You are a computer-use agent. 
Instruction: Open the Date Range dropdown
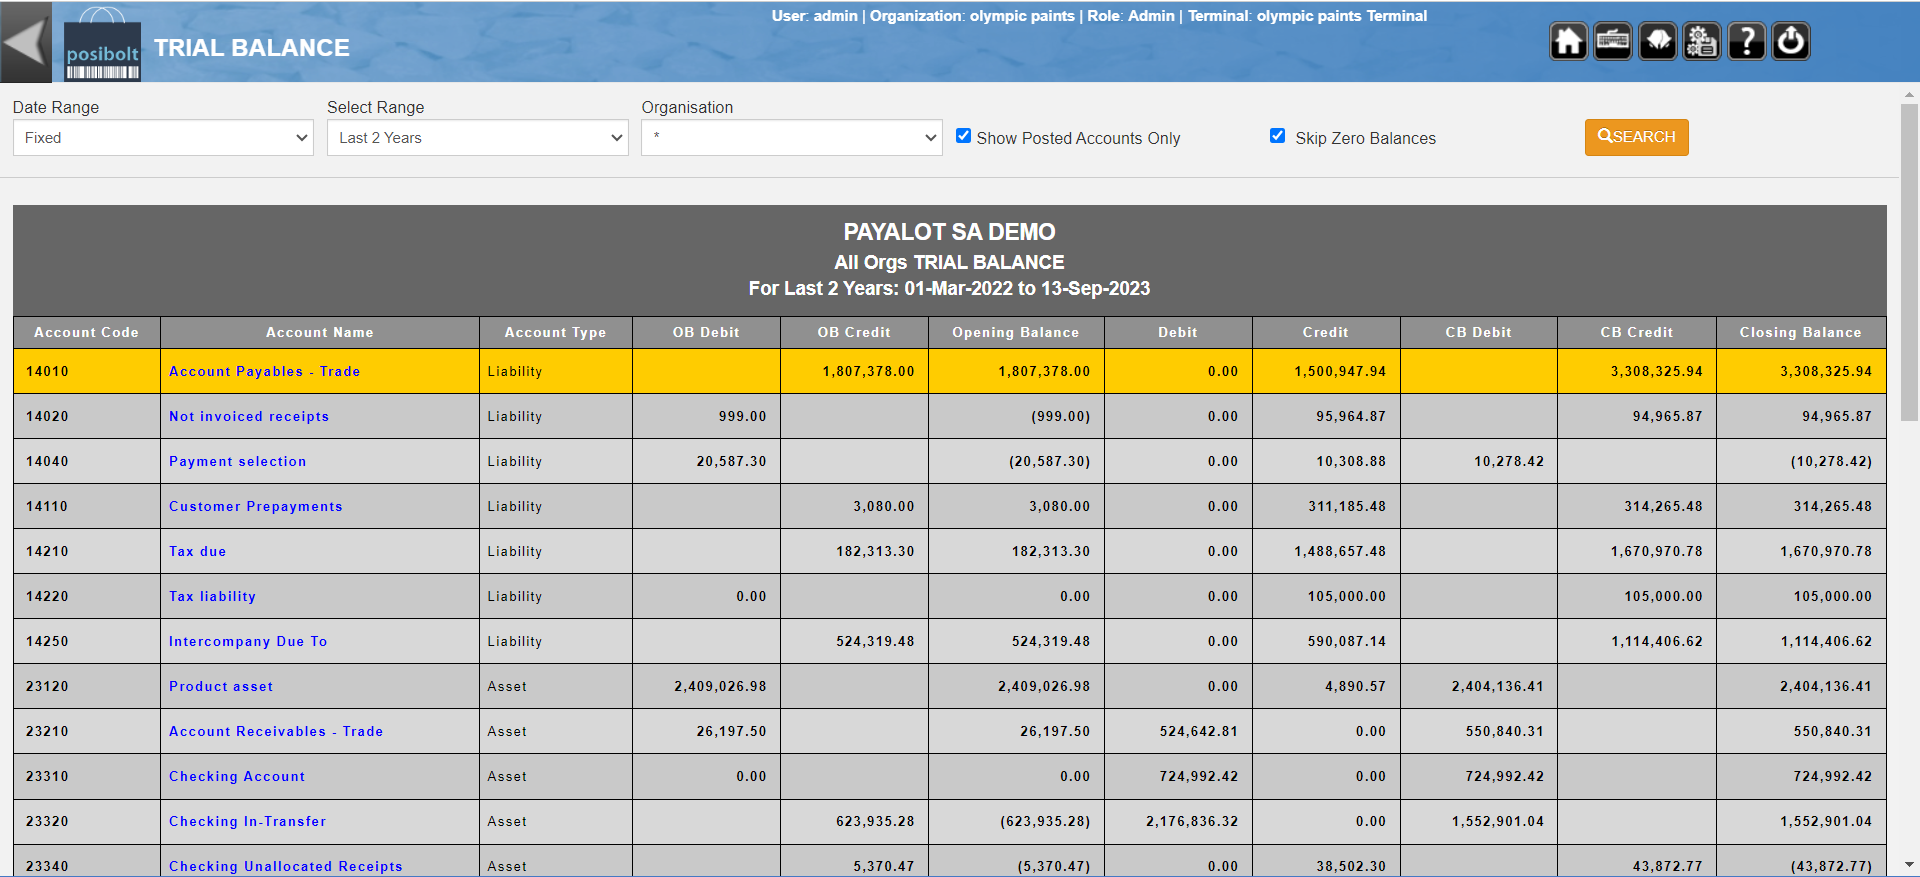click(x=163, y=138)
